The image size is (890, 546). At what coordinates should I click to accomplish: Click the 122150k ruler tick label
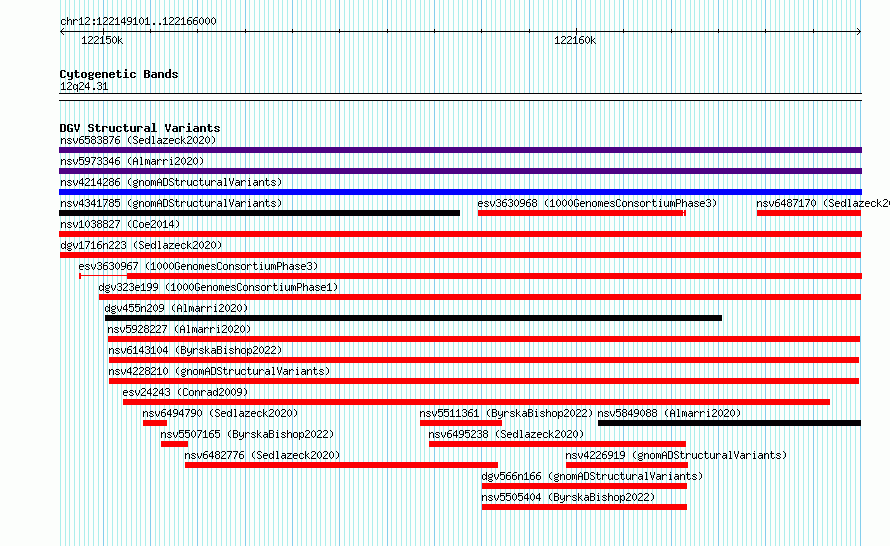coord(102,40)
